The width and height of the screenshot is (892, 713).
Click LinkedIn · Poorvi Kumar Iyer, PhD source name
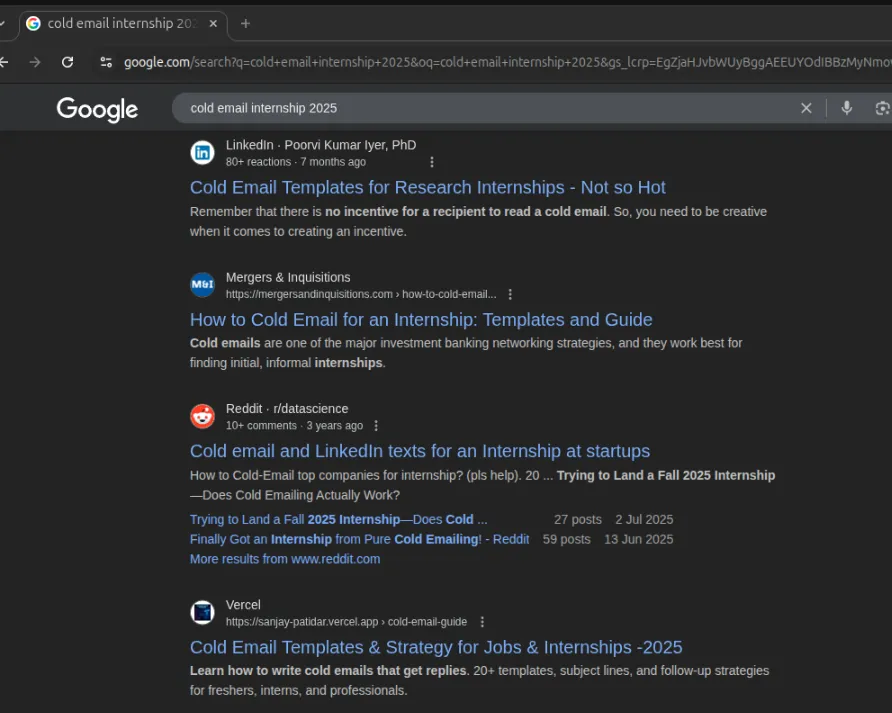click(x=321, y=145)
